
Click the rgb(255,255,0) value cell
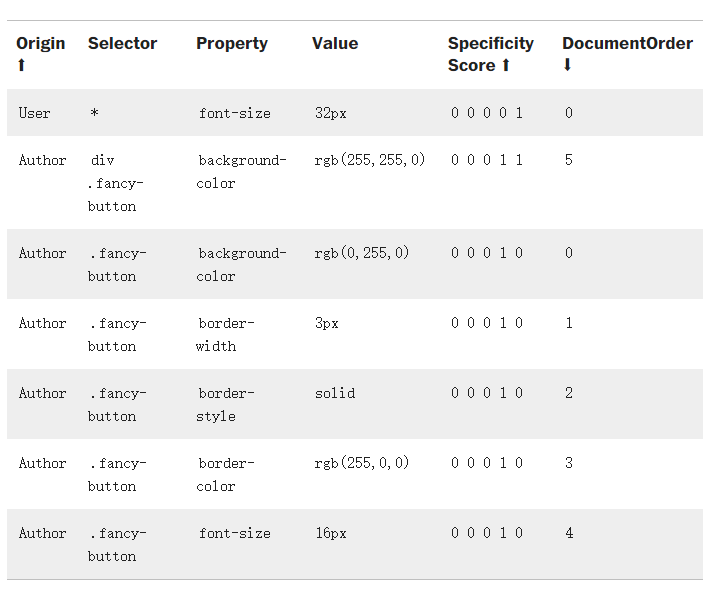tap(369, 160)
